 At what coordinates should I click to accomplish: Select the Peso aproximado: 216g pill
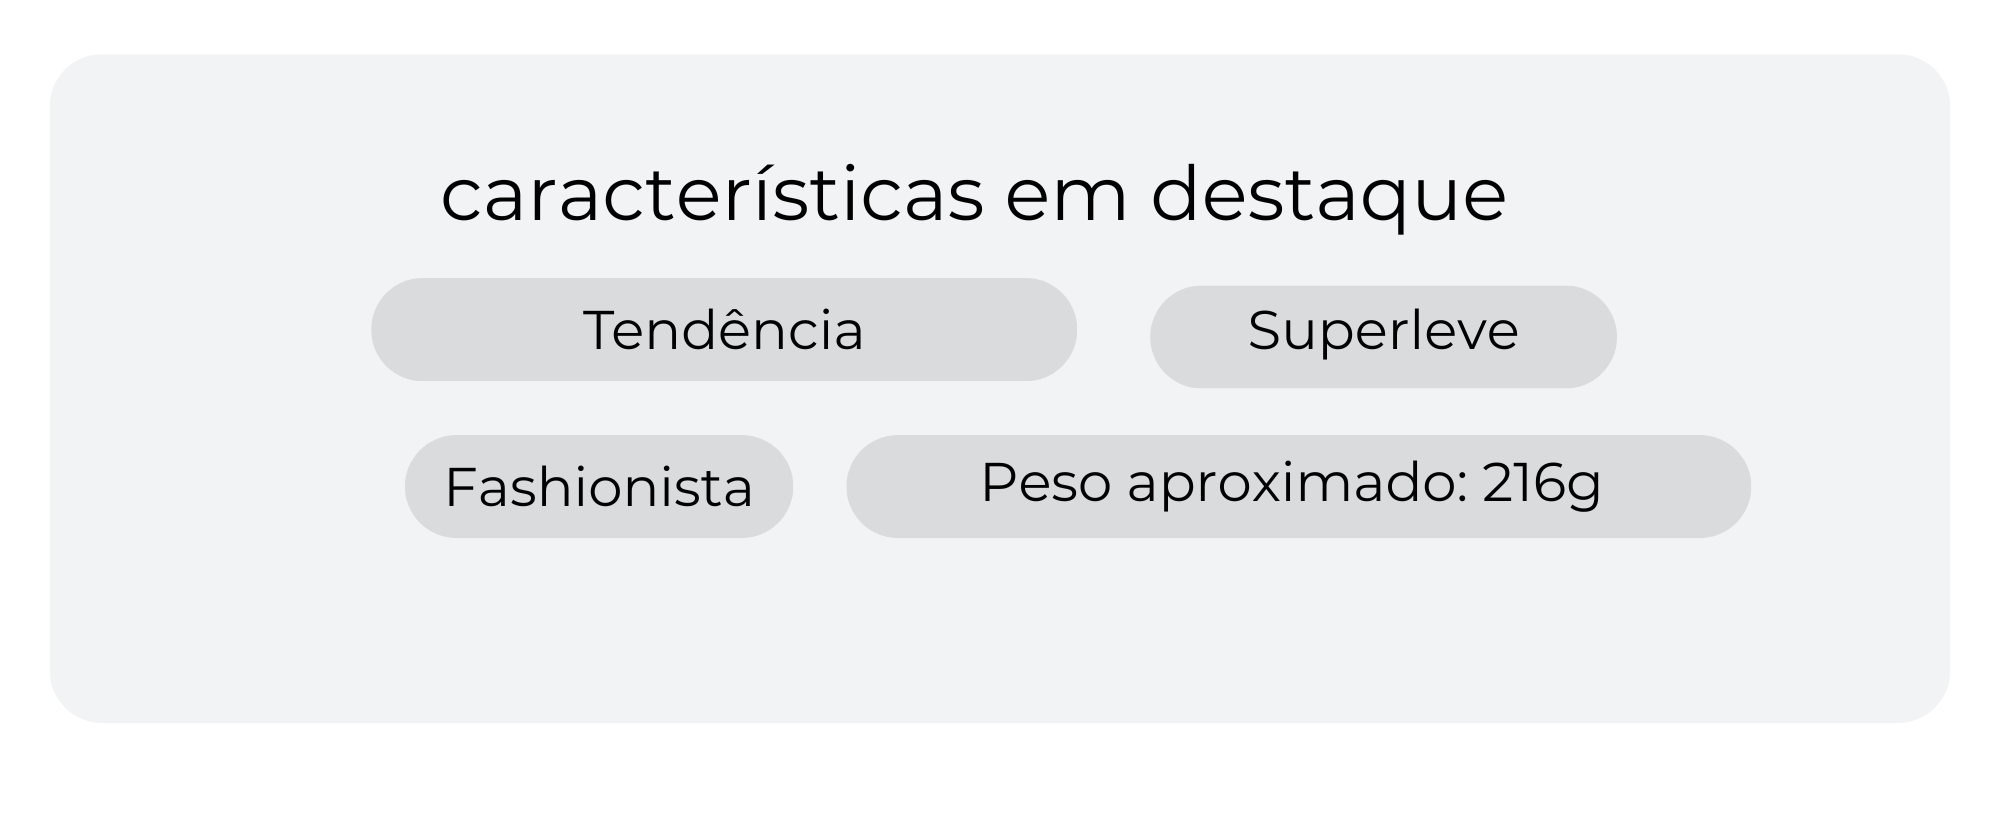[1298, 486]
